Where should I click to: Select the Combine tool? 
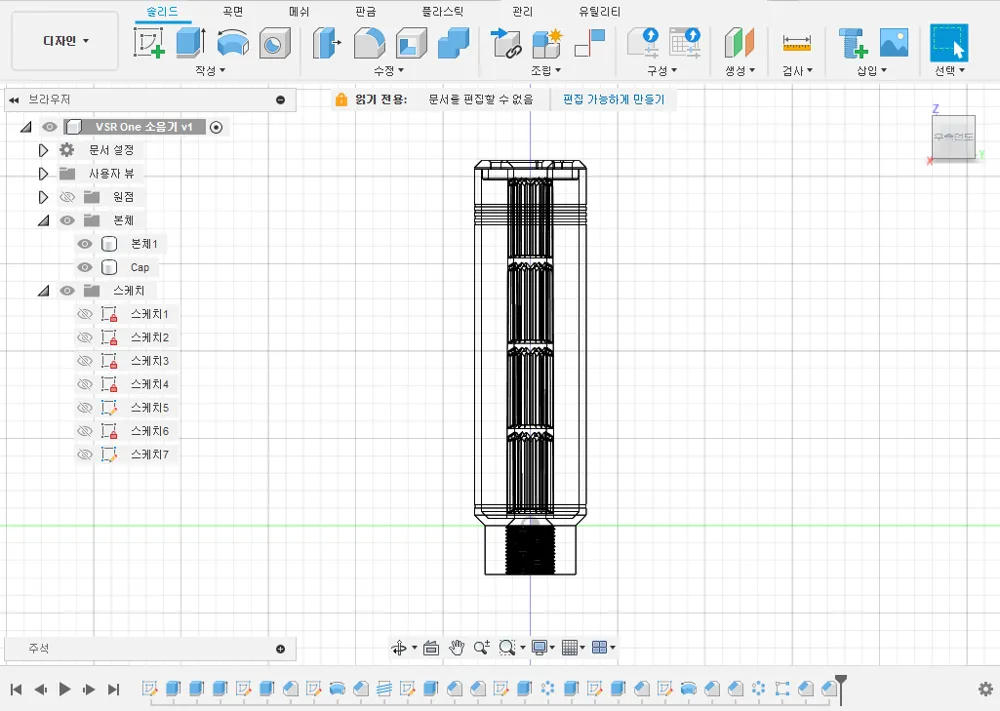[x=453, y=43]
